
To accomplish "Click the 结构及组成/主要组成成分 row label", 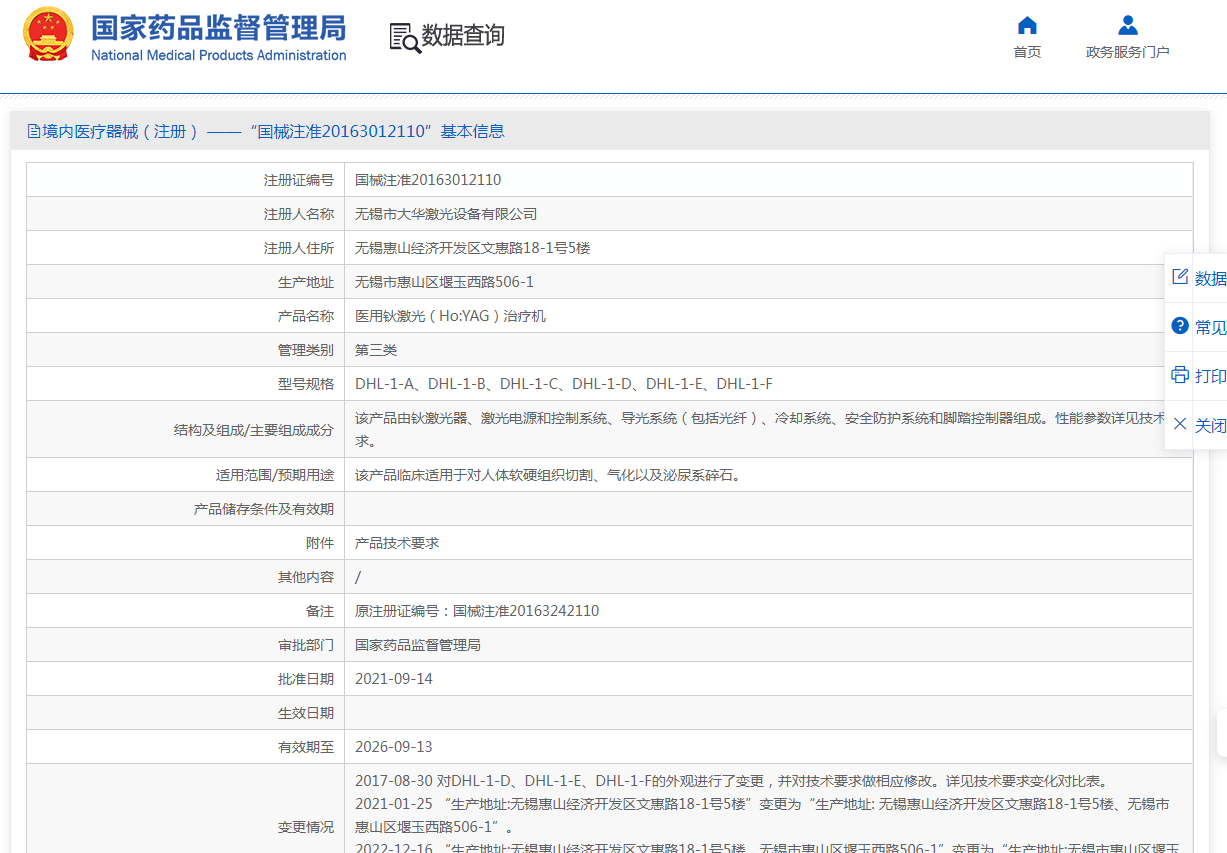I will [254, 430].
